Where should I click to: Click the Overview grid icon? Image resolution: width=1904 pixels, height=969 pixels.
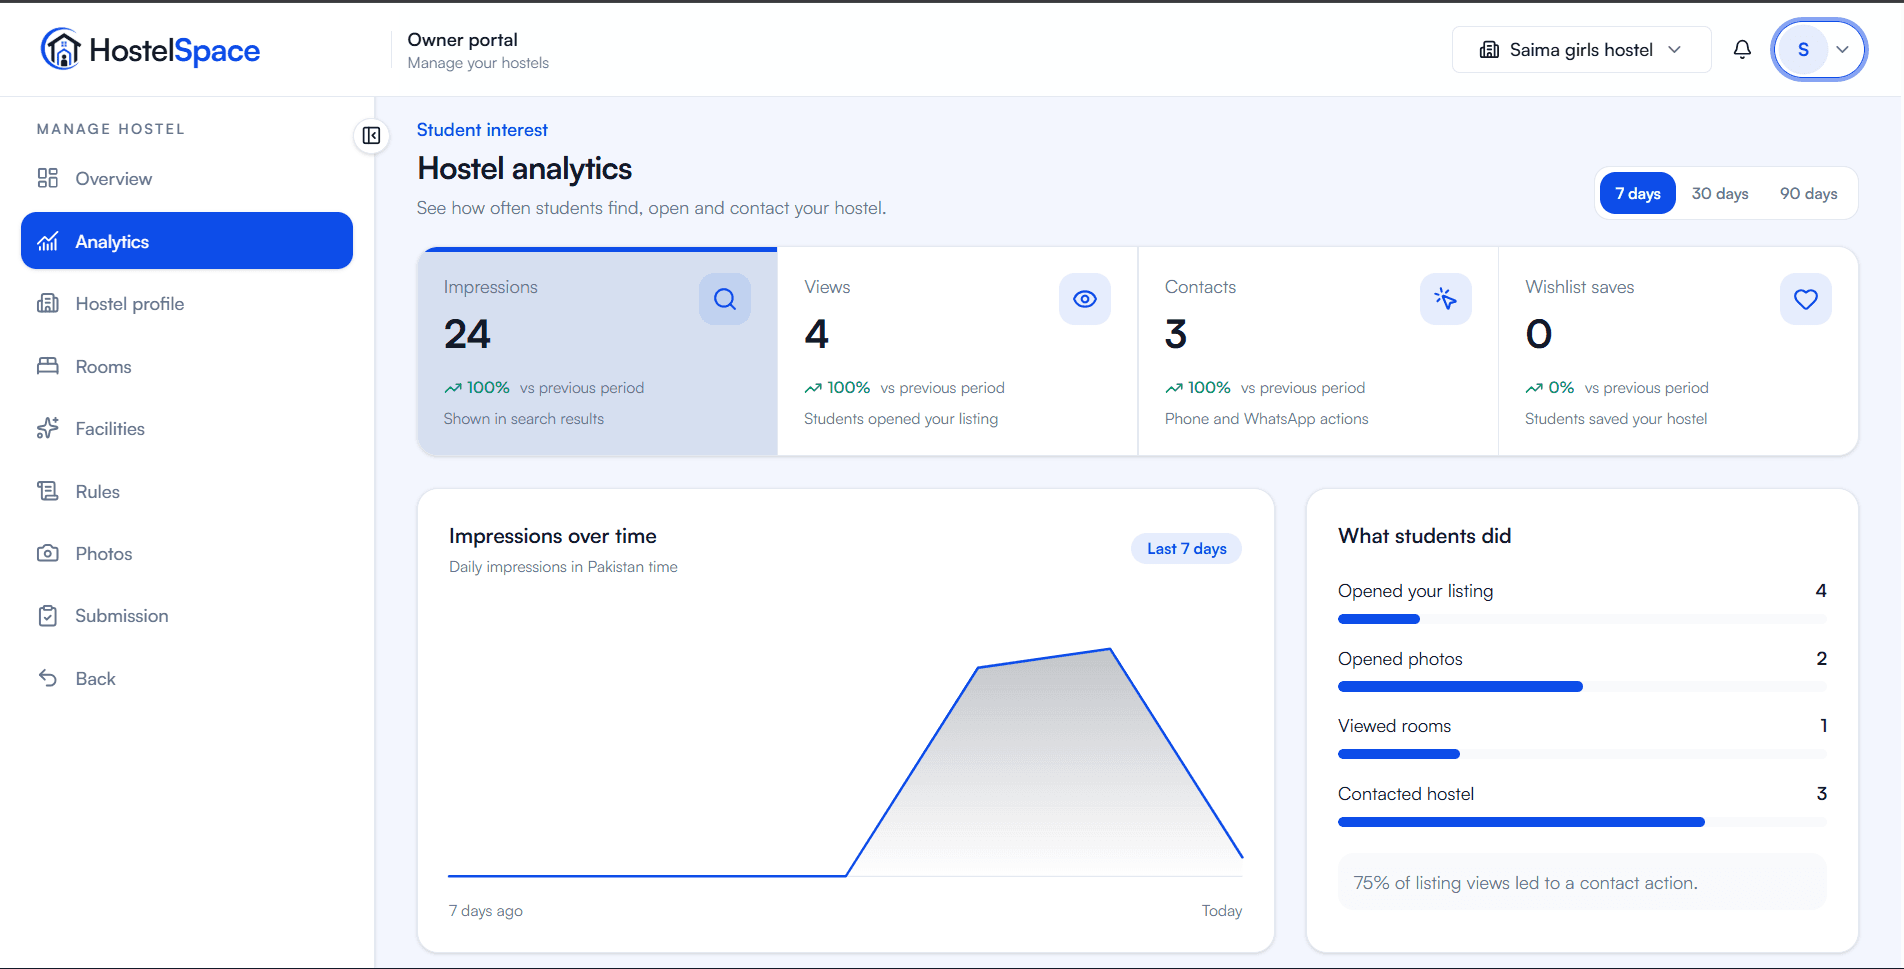48,178
